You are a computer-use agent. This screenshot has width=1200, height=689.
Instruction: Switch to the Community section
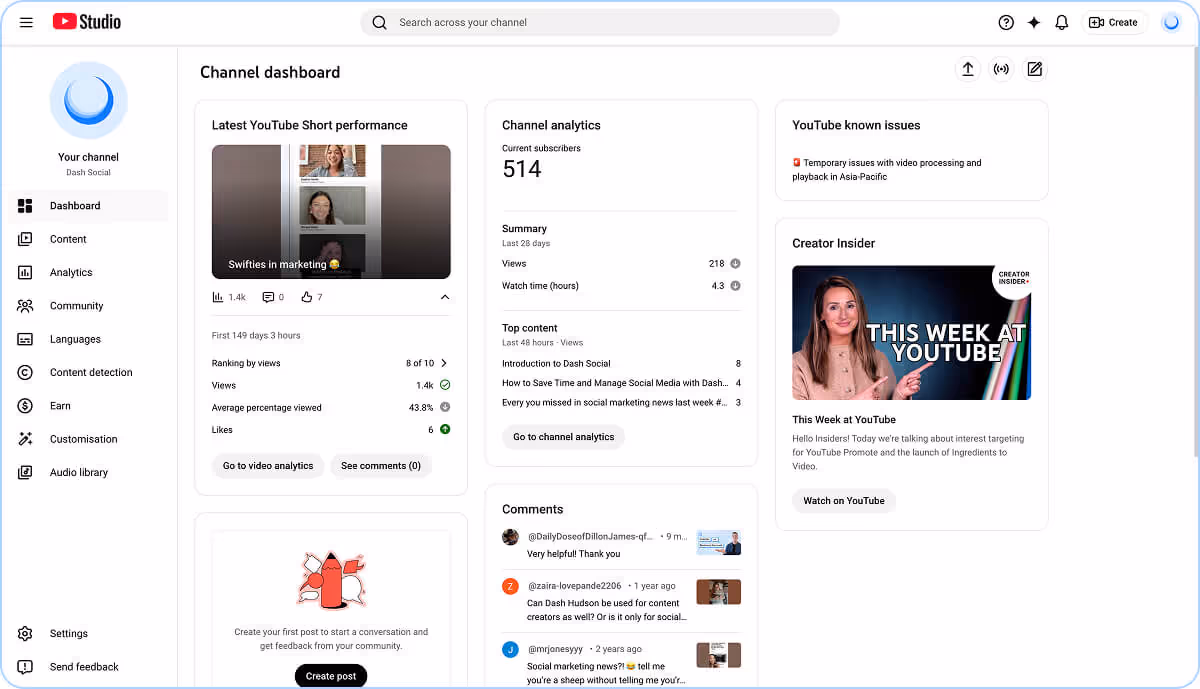(x=76, y=305)
